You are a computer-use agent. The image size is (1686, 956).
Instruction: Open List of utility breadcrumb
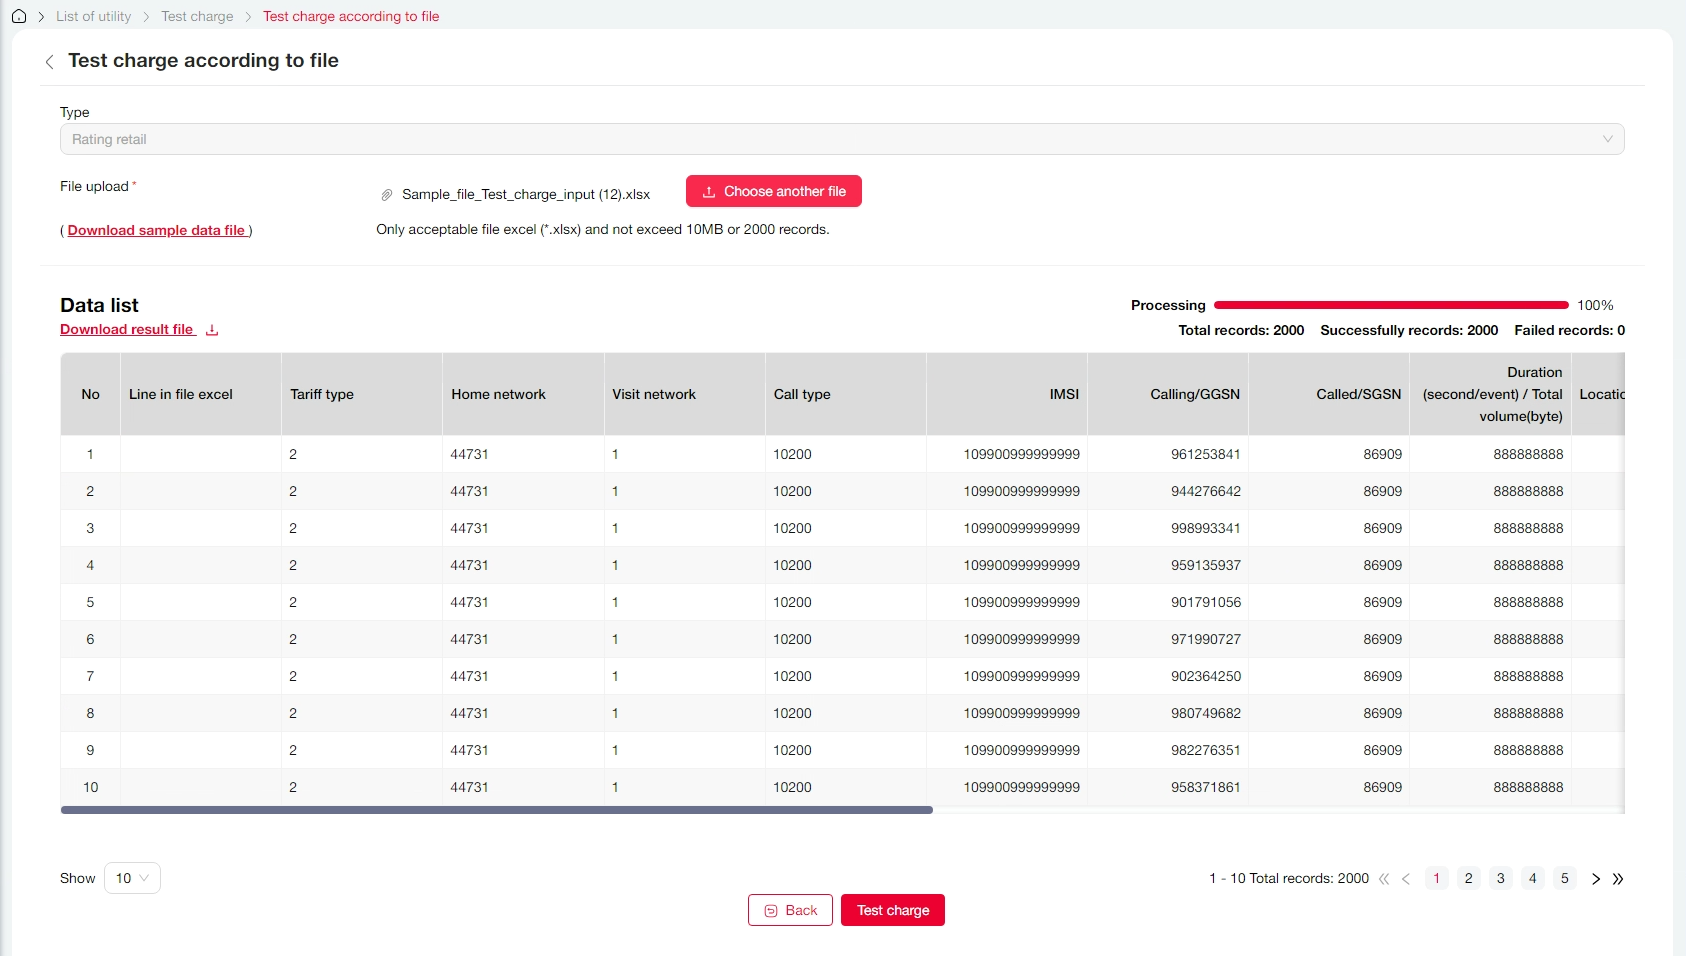pos(93,16)
